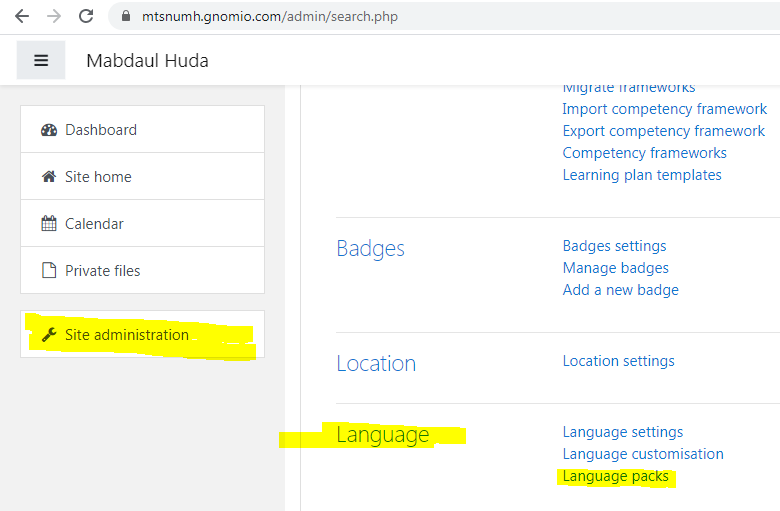Click the Site home house icon
Image resolution: width=780 pixels, height=511 pixels.
[x=49, y=177]
